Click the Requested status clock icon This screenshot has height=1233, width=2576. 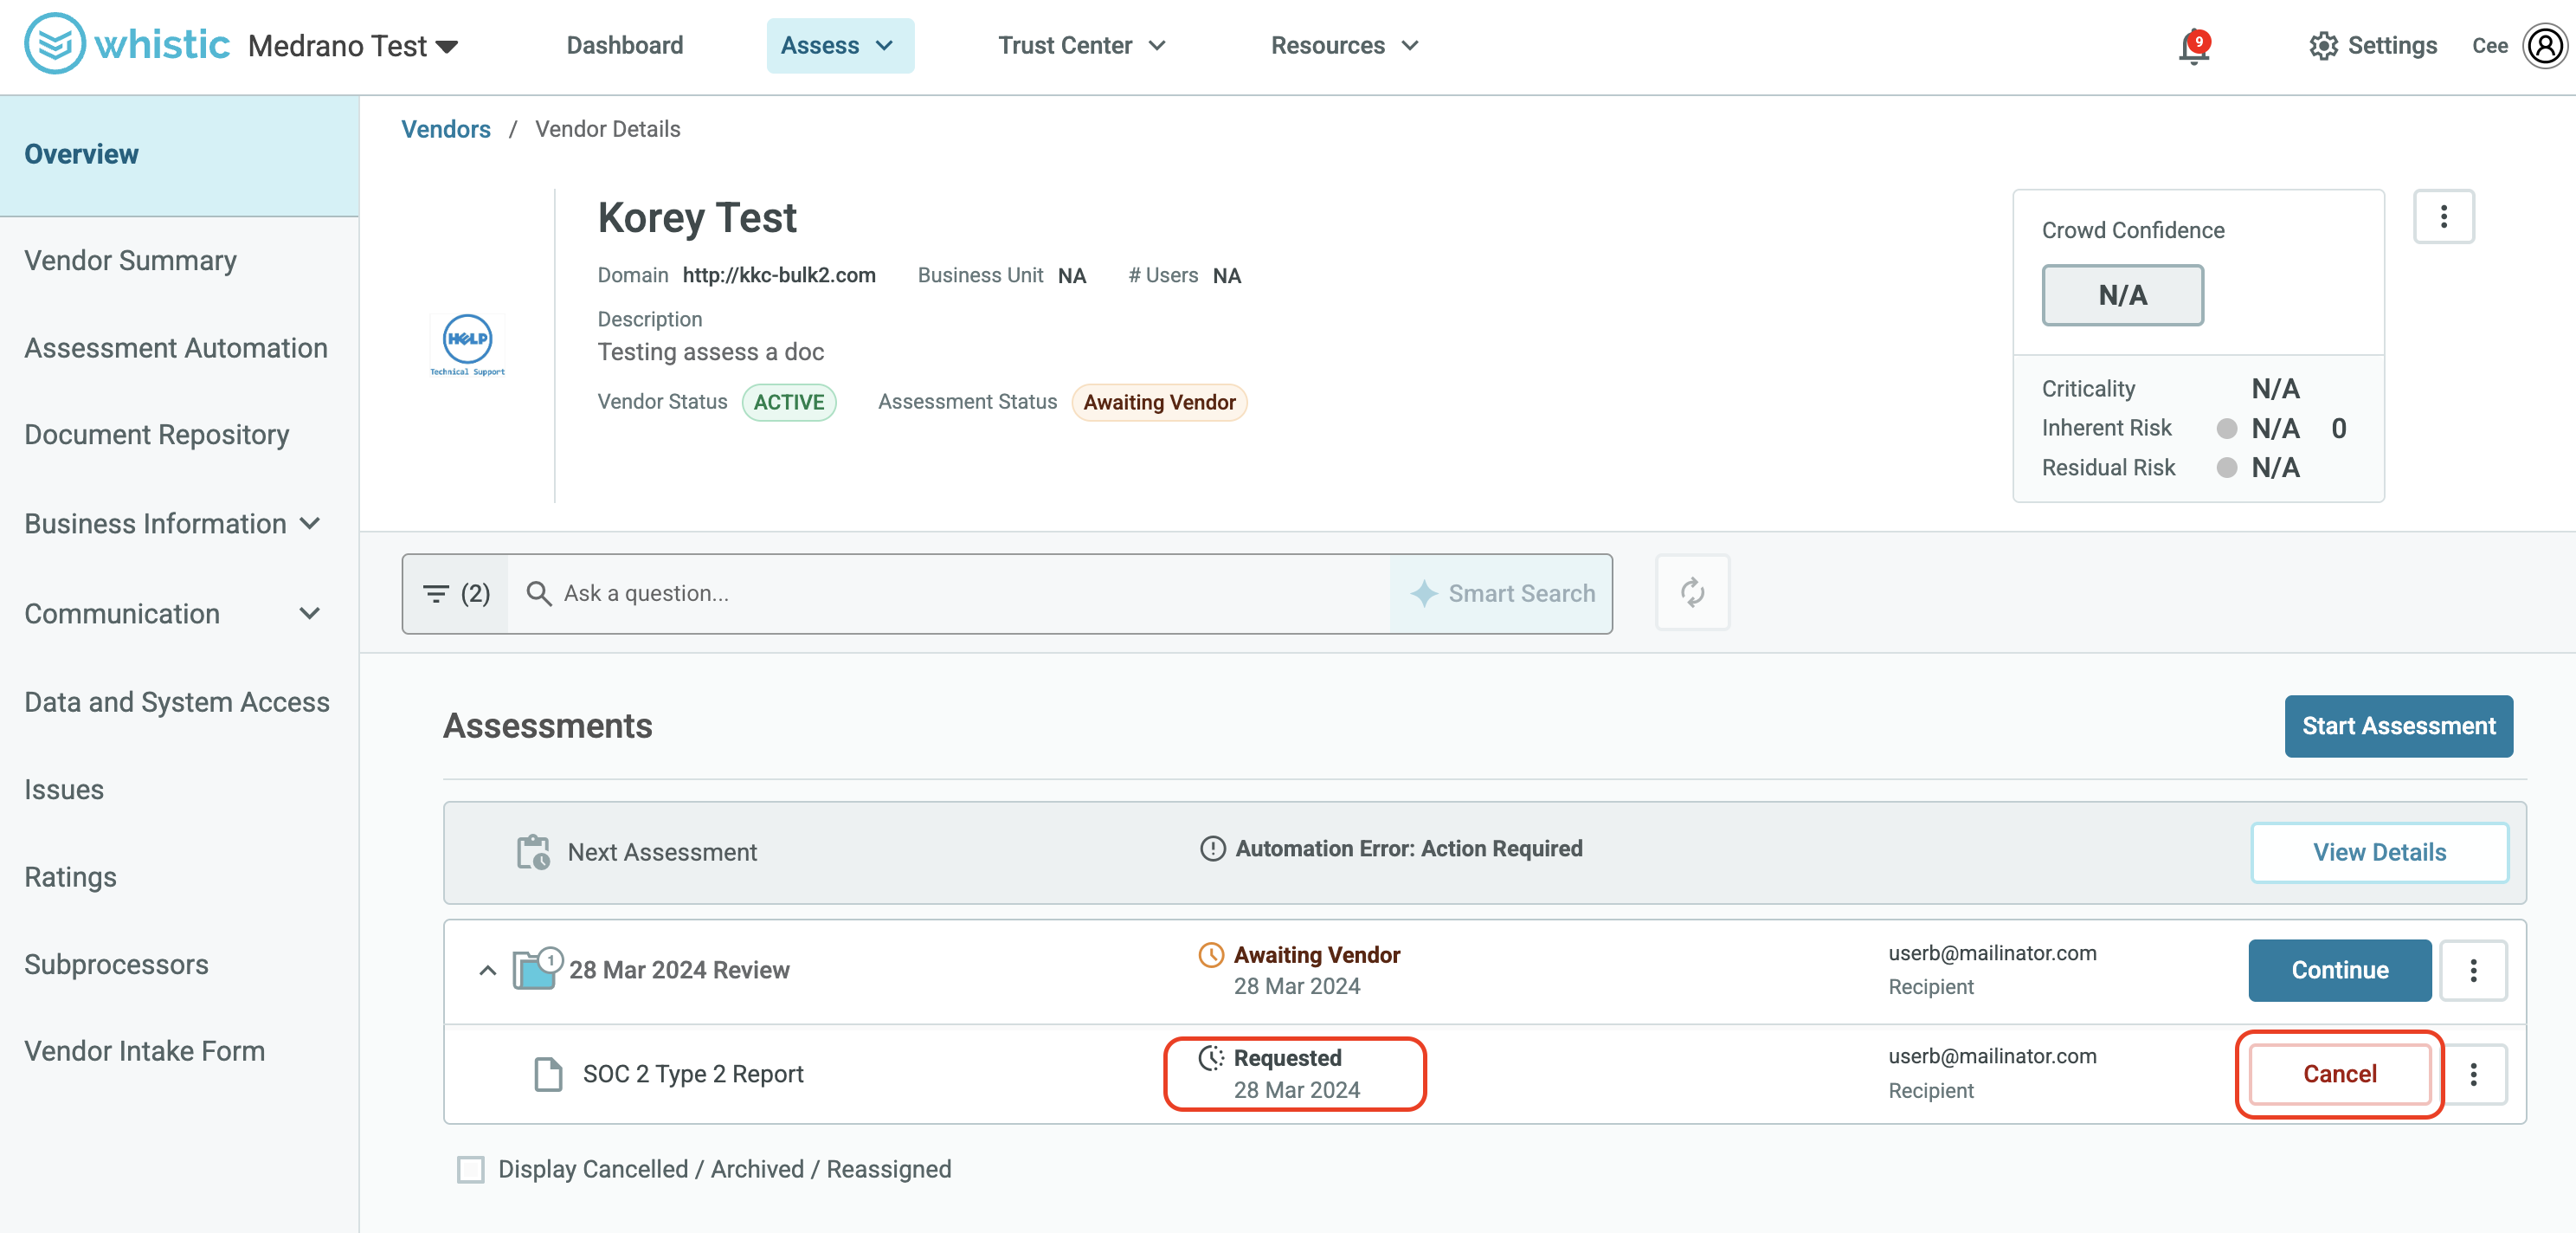(1210, 1058)
